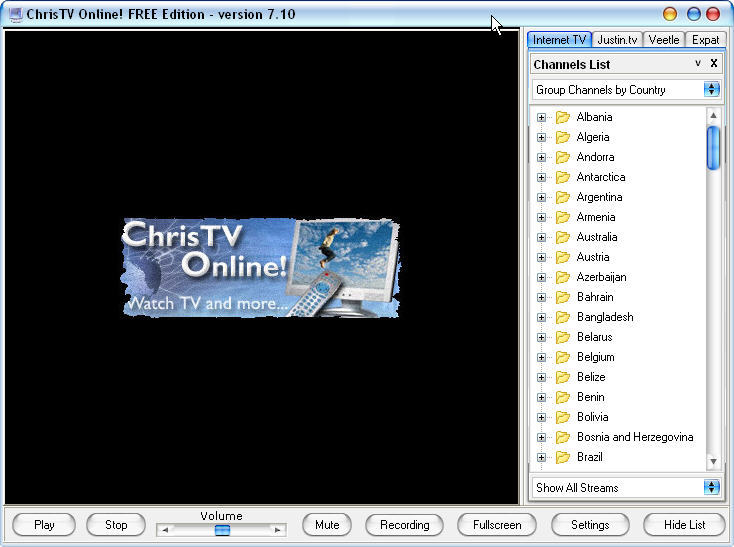Click the ChrisTV app icon in title bar
Screen dimensions: 734x547
15,15
